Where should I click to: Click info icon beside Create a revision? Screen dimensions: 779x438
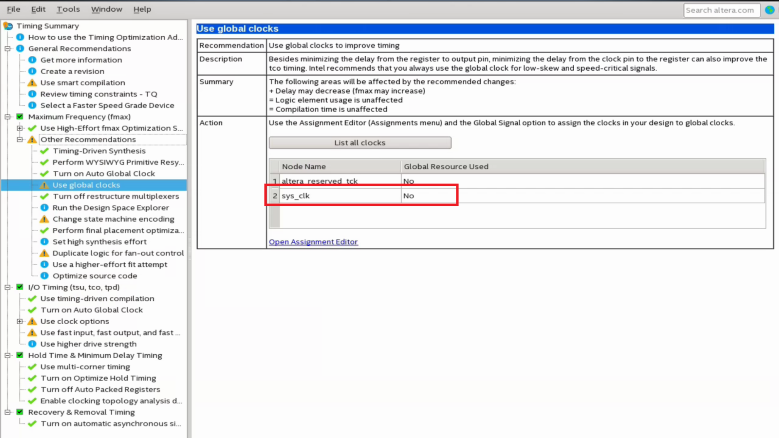[x=32, y=72]
